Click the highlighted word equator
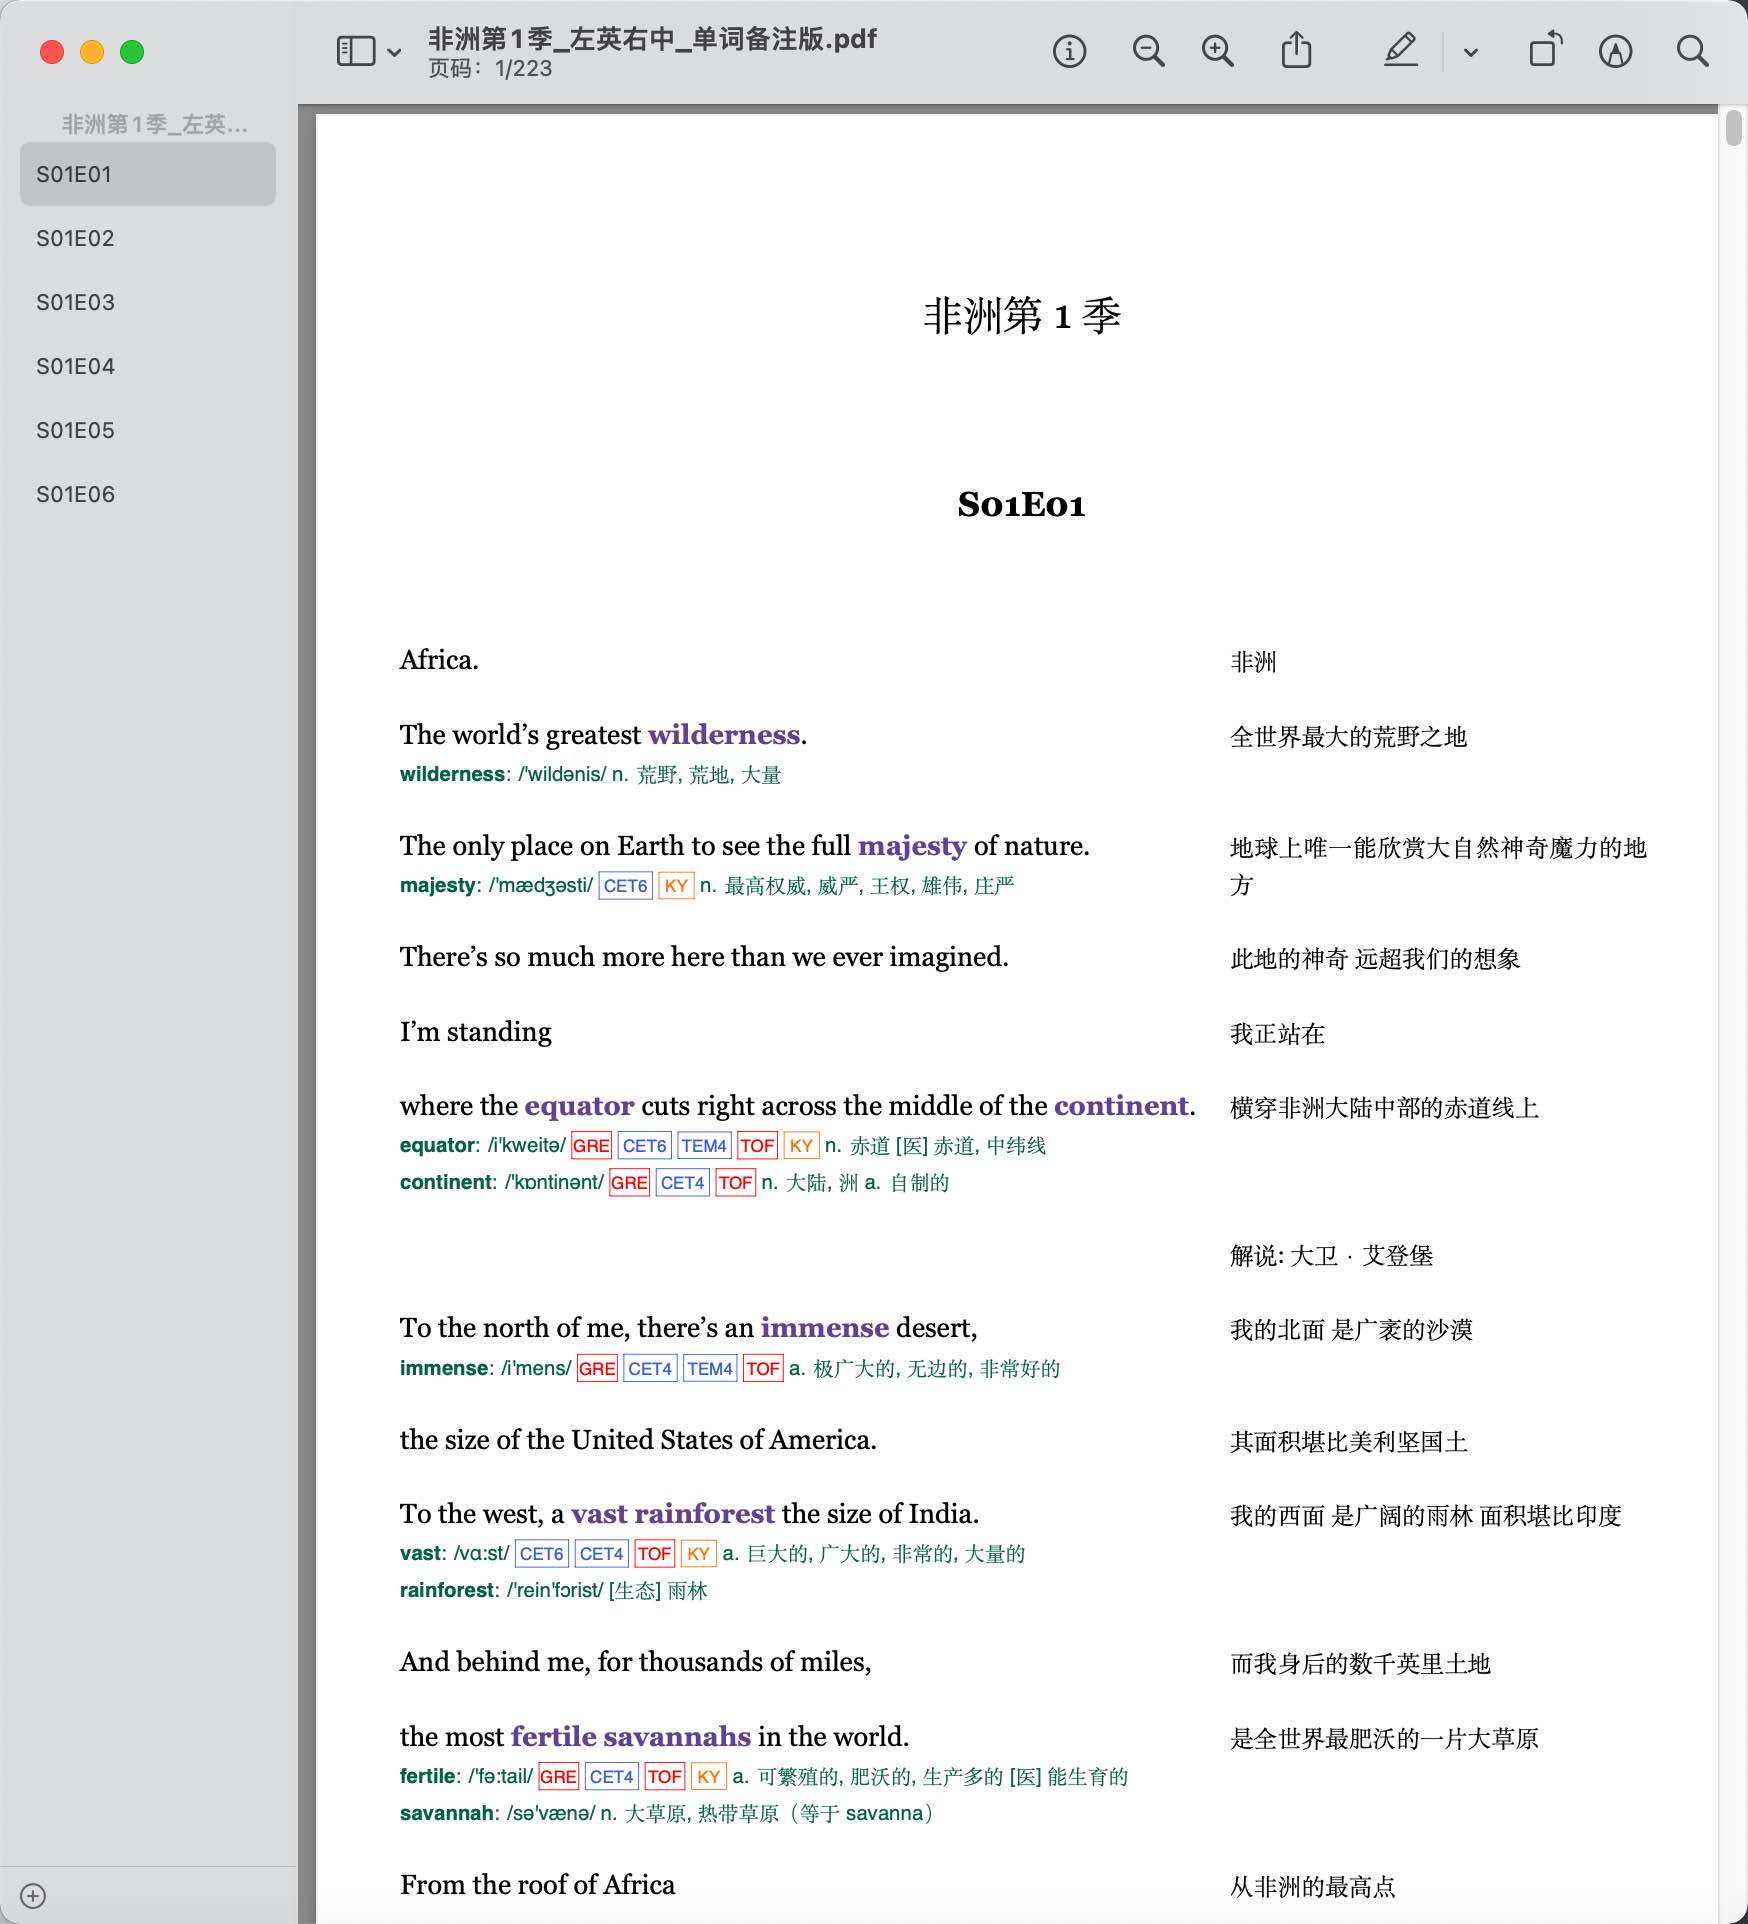 [x=579, y=1106]
